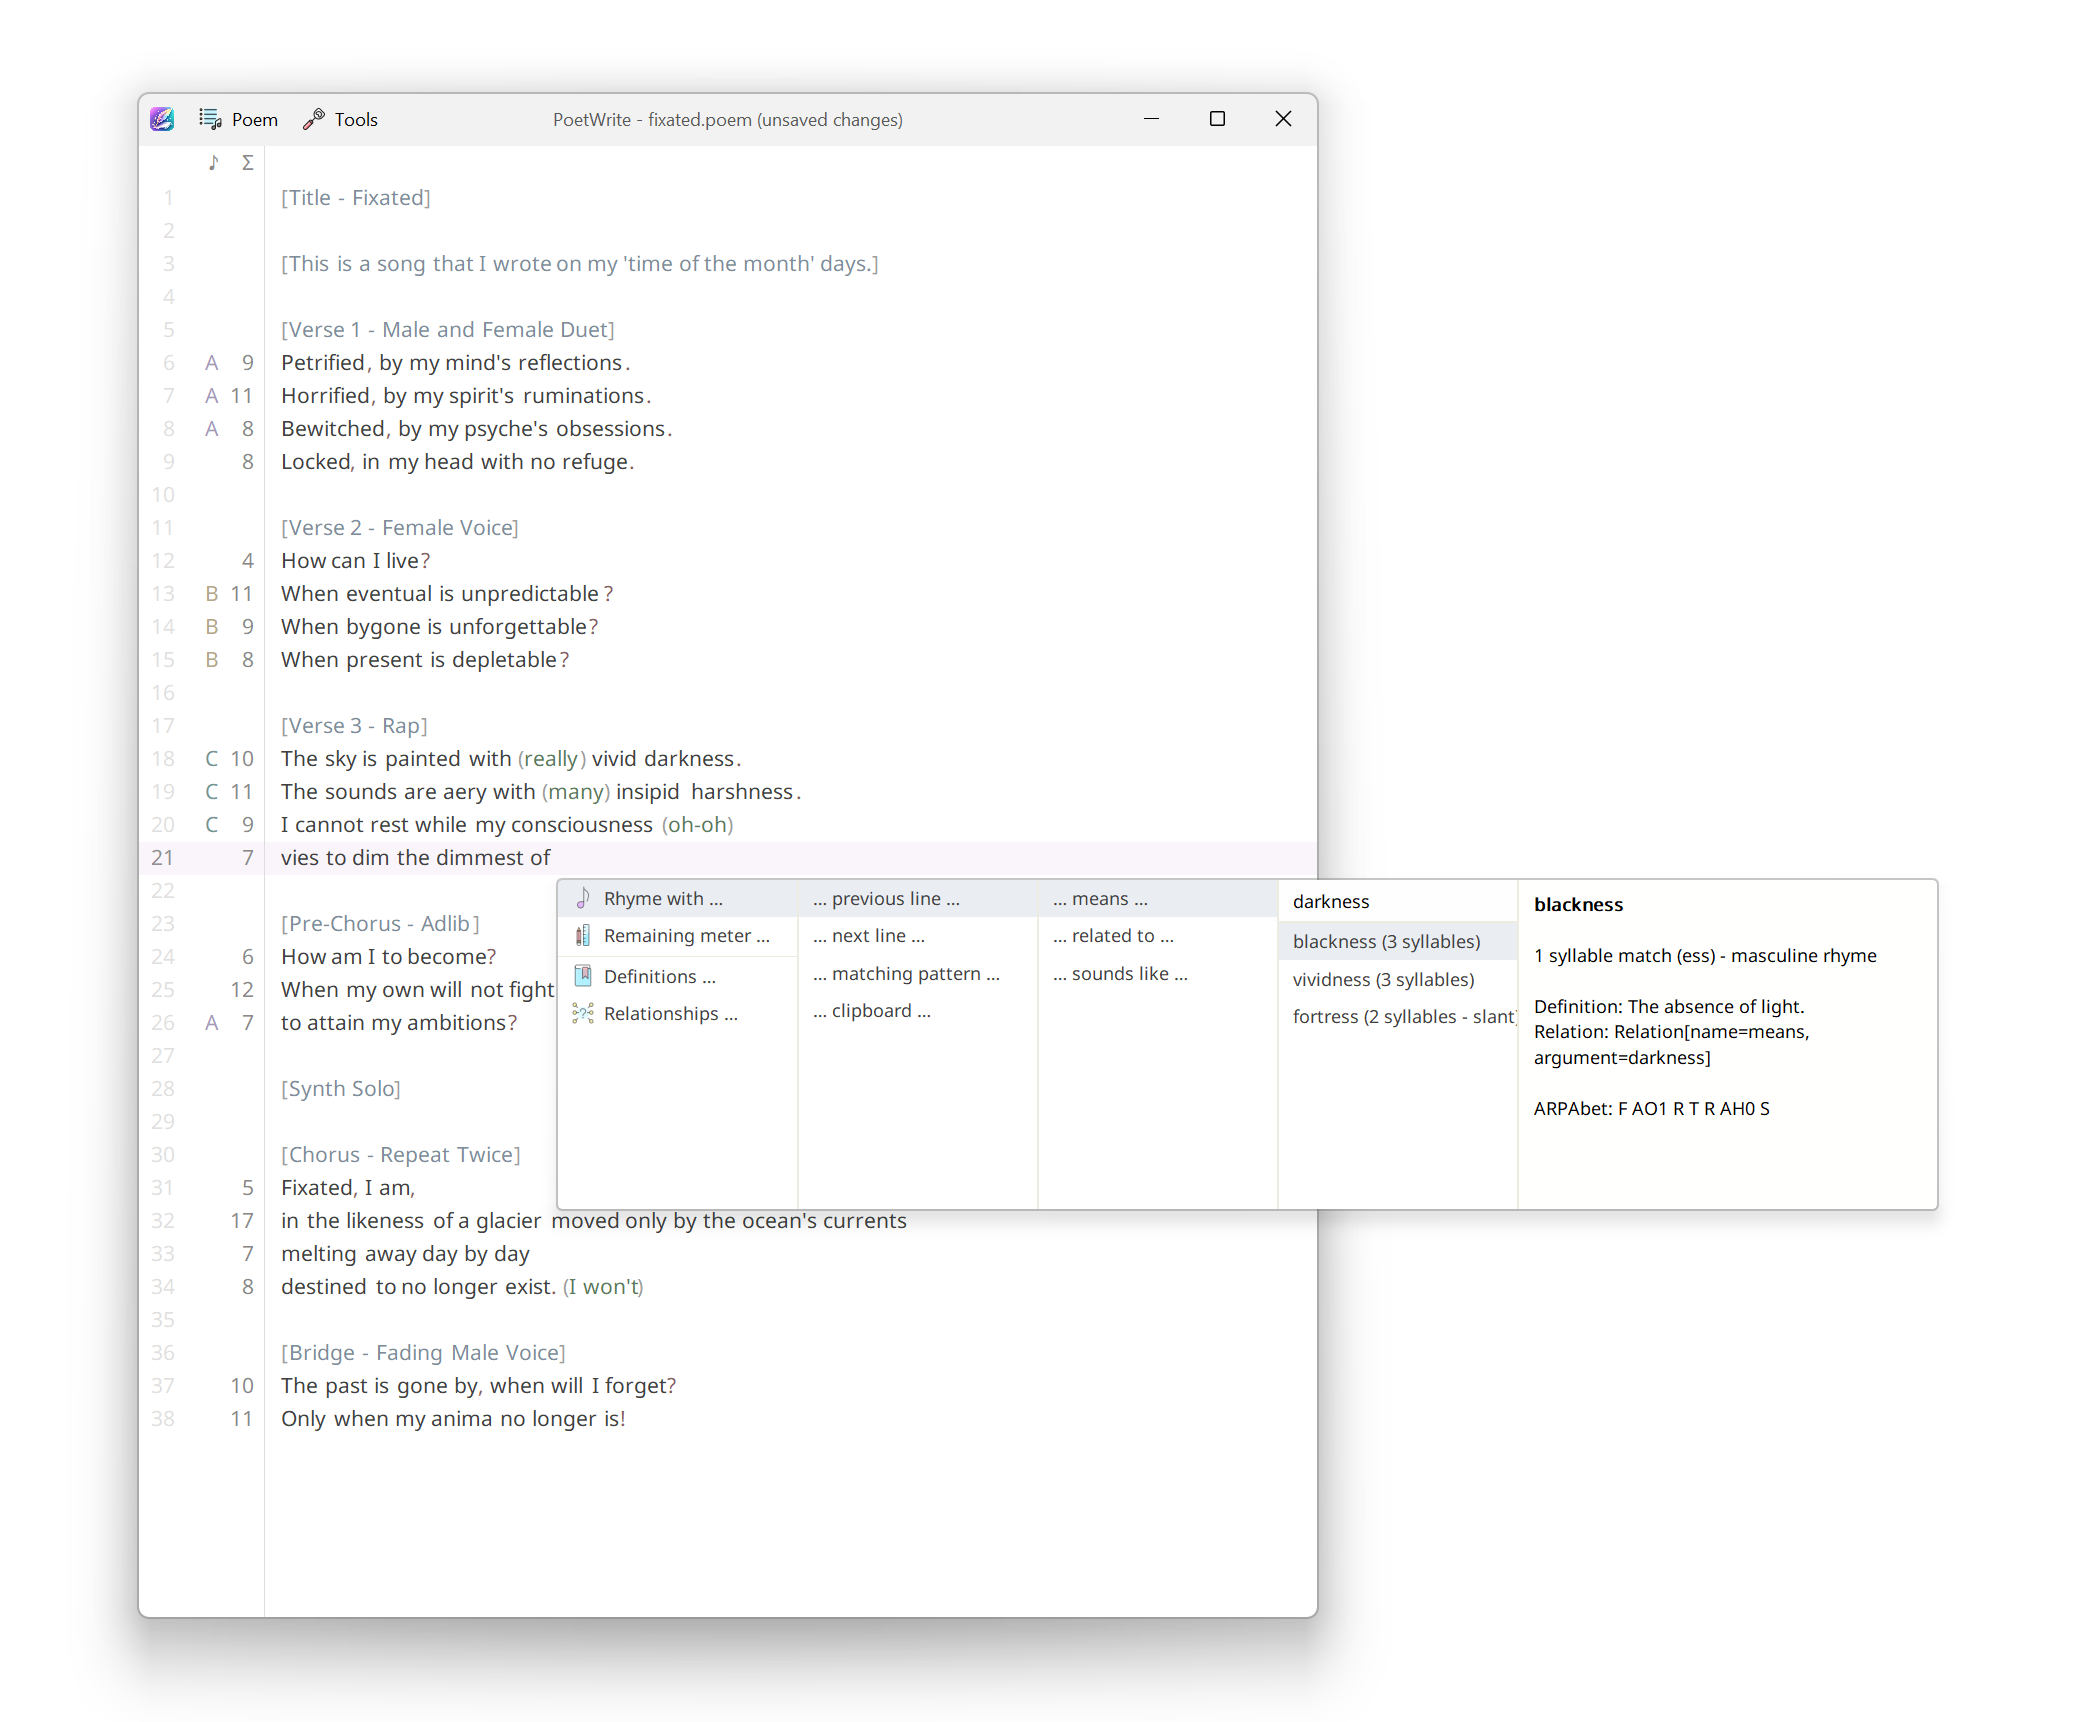Click the PoetWrite app logo icon
Screen dimensions: 2080x1722
pos(162,119)
